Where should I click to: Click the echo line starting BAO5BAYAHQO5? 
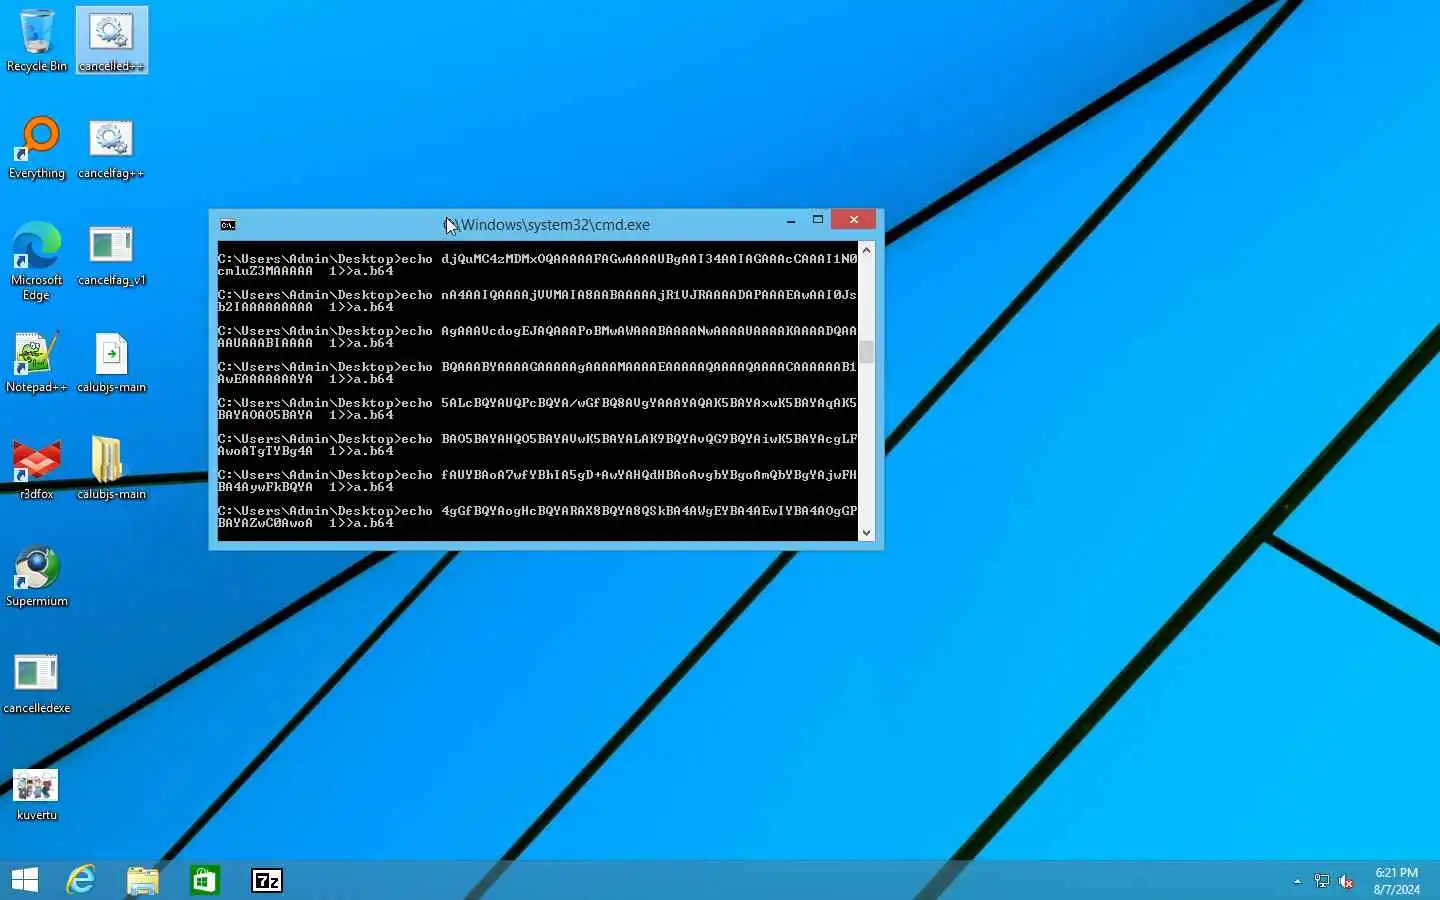click(537, 445)
